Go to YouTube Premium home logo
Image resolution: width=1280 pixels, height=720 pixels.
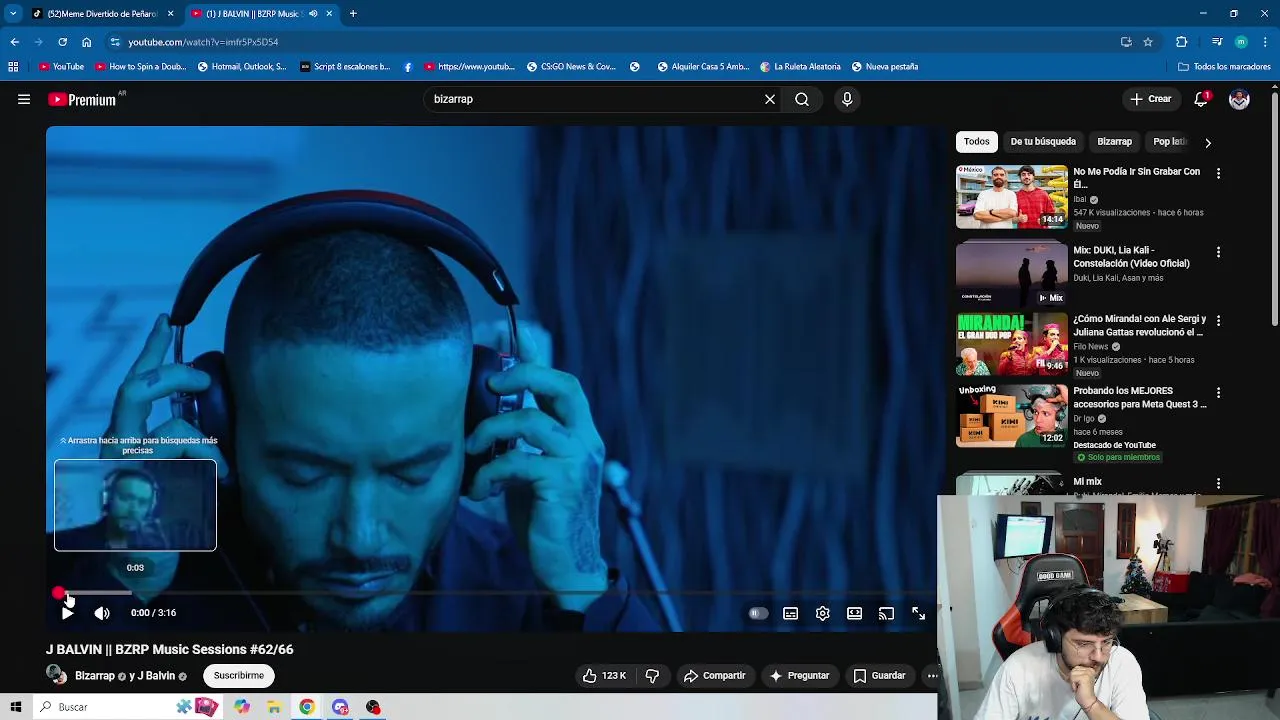(82, 99)
